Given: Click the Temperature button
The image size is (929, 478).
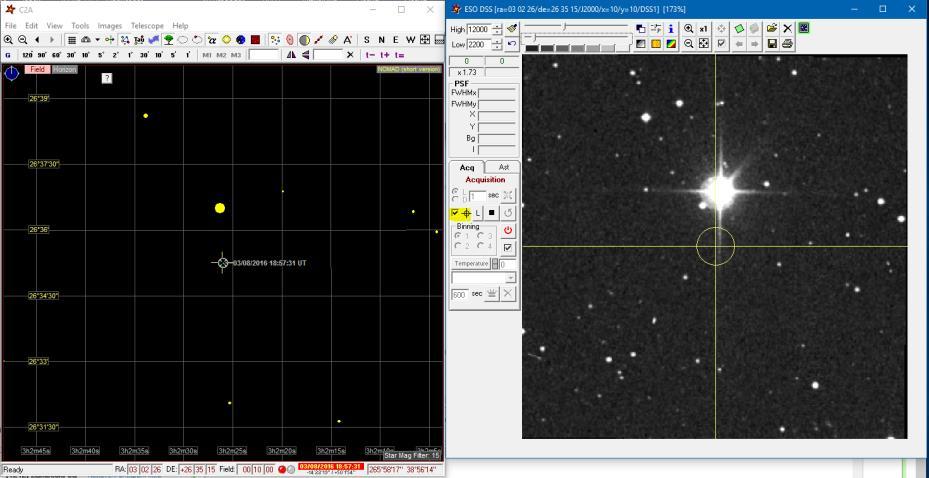Looking at the screenshot, I should [x=472, y=264].
